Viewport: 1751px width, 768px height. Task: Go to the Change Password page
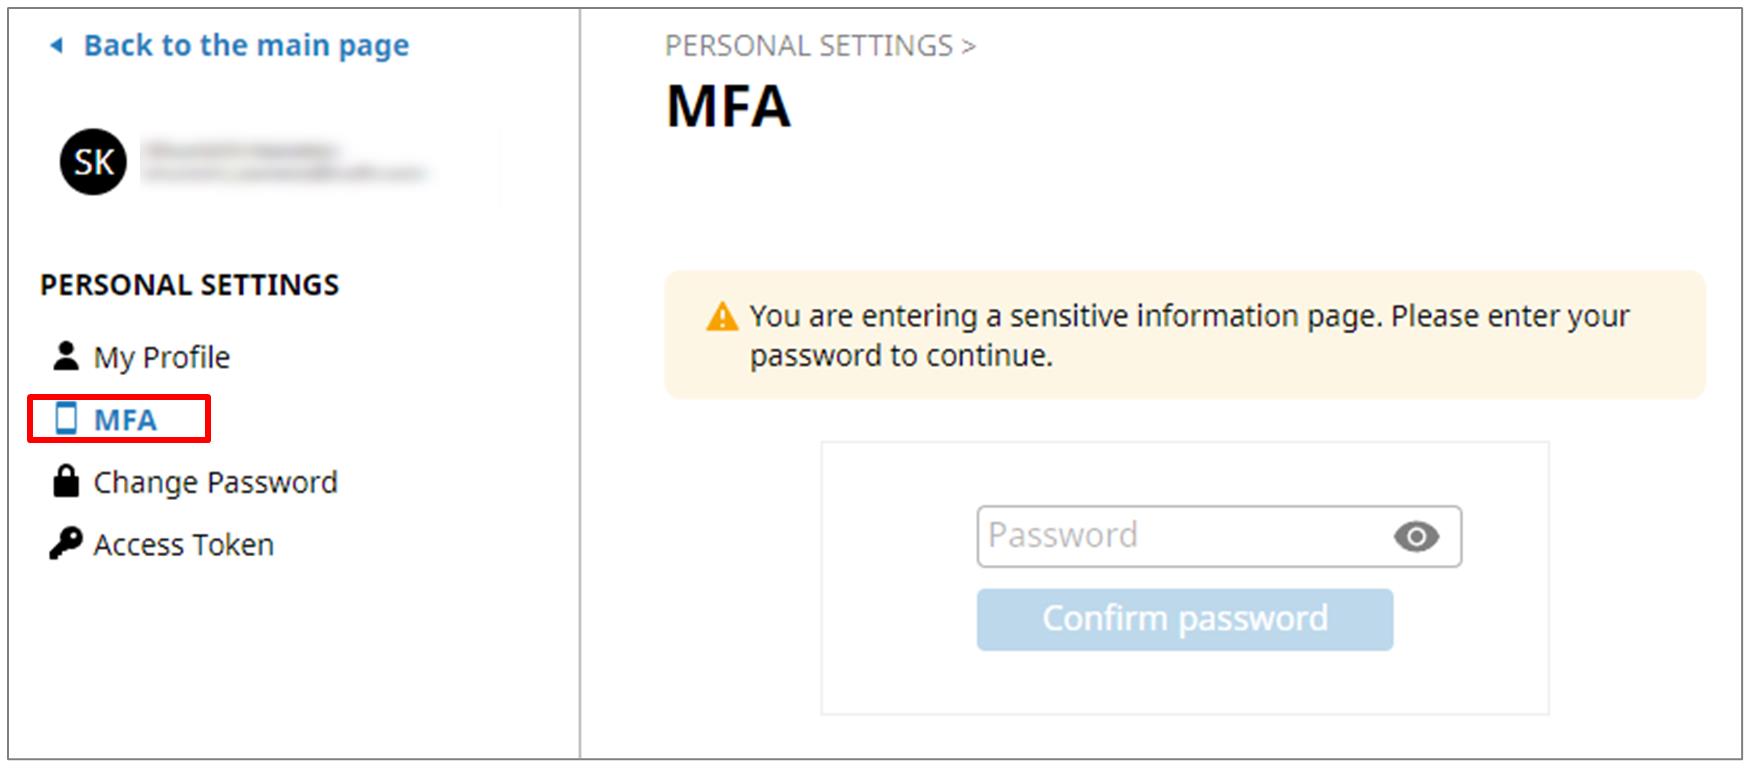tap(215, 482)
